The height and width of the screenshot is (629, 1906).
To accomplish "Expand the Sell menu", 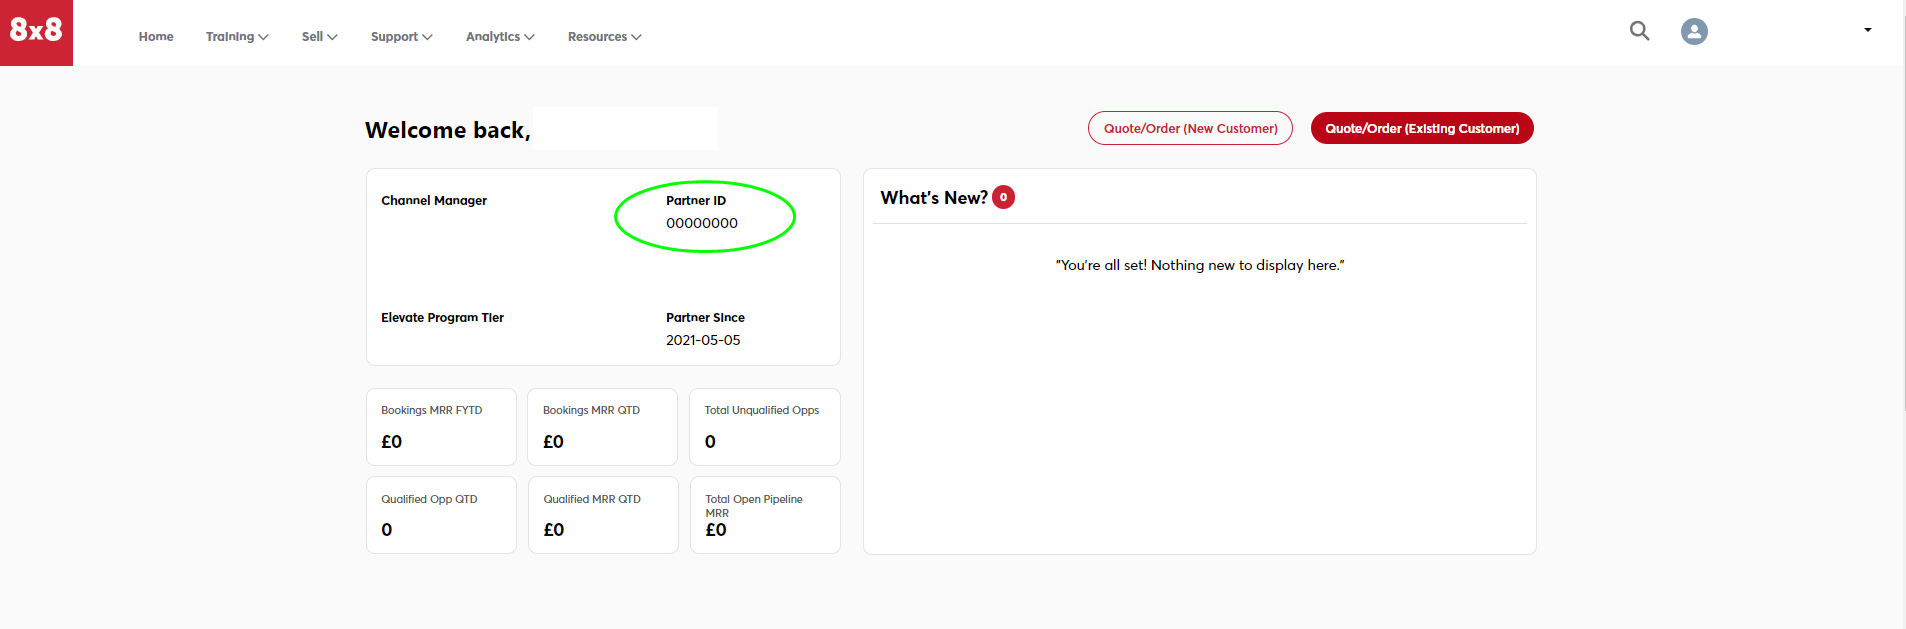I will tap(320, 37).
